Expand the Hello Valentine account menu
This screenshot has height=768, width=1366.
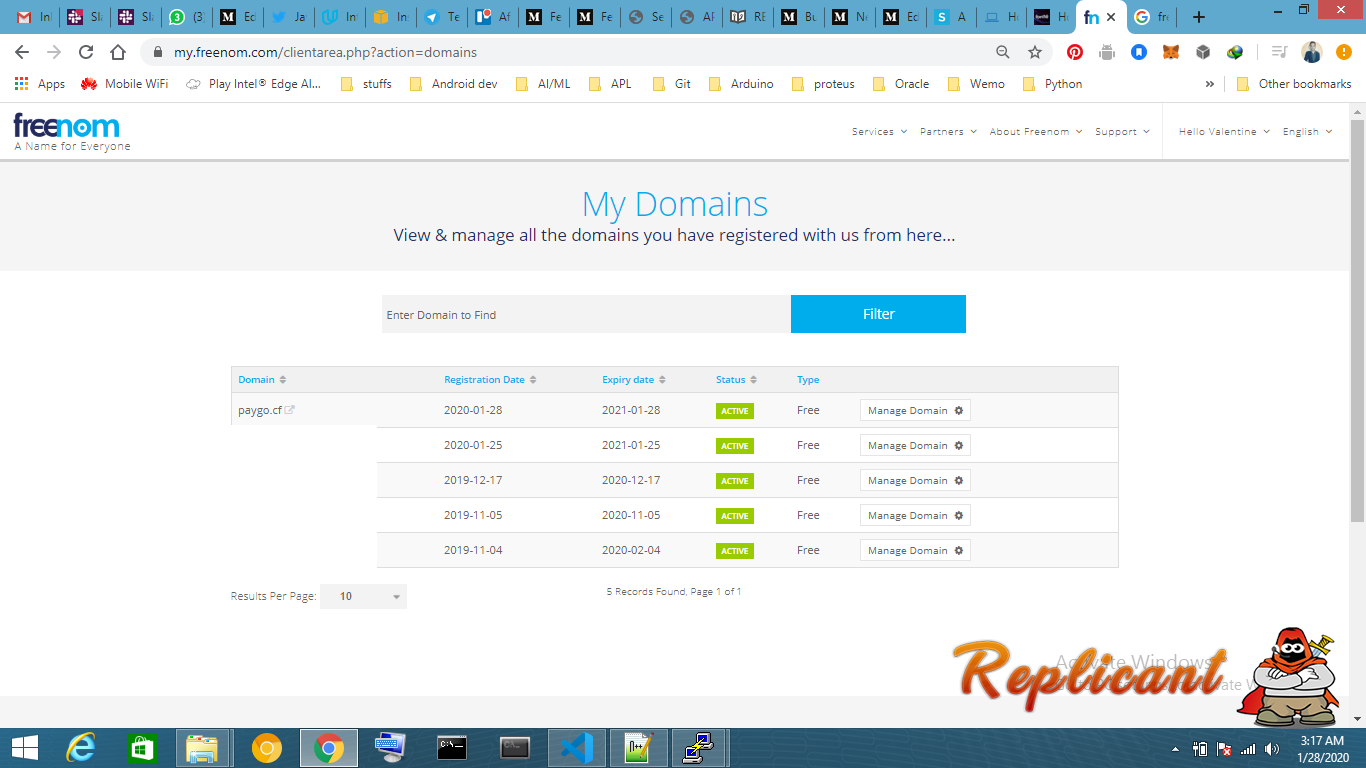point(1224,132)
